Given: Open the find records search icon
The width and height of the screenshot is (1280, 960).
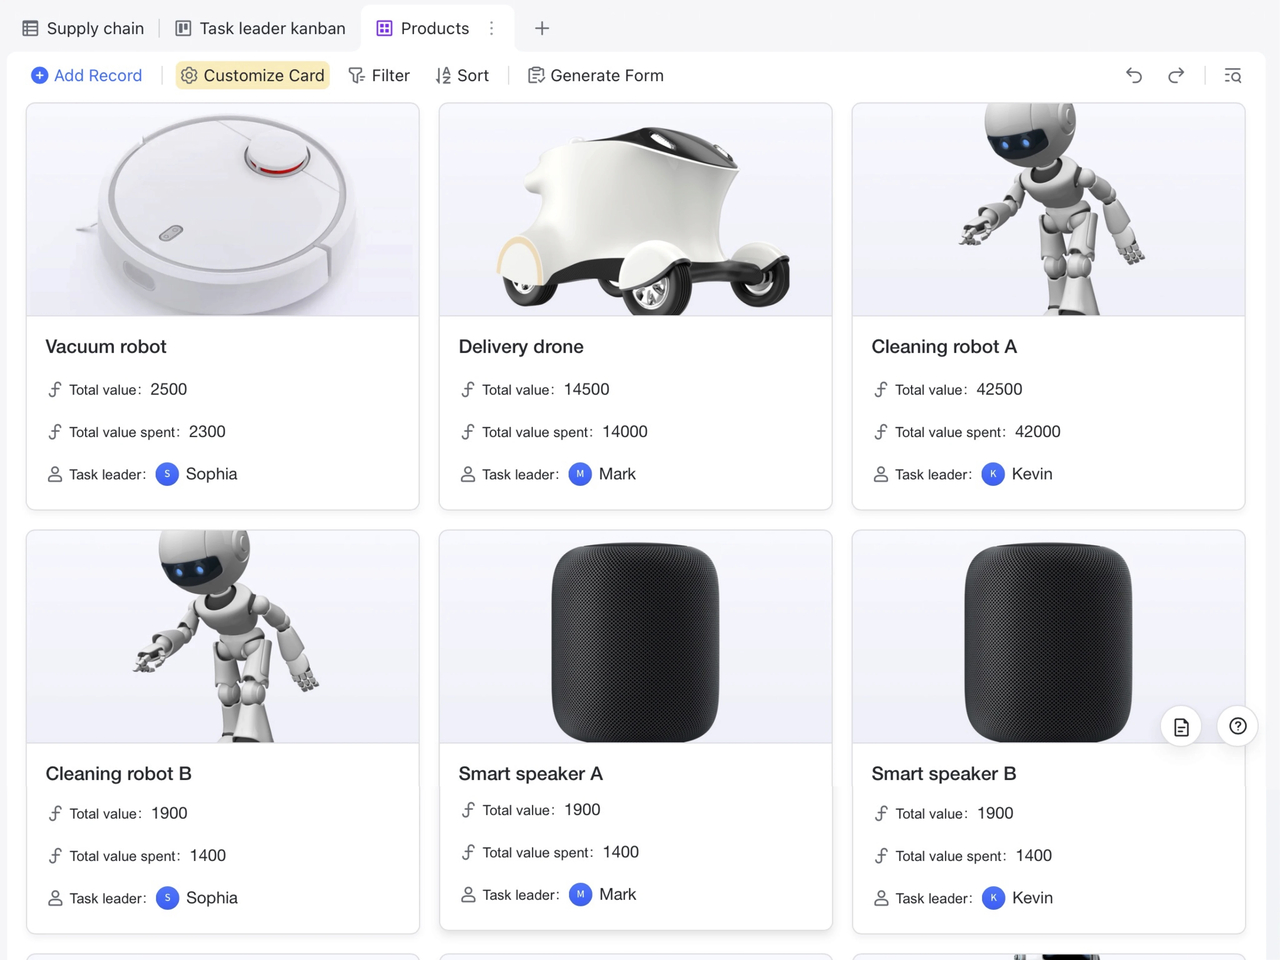Looking at the screenshot, I should (1233, 75).
